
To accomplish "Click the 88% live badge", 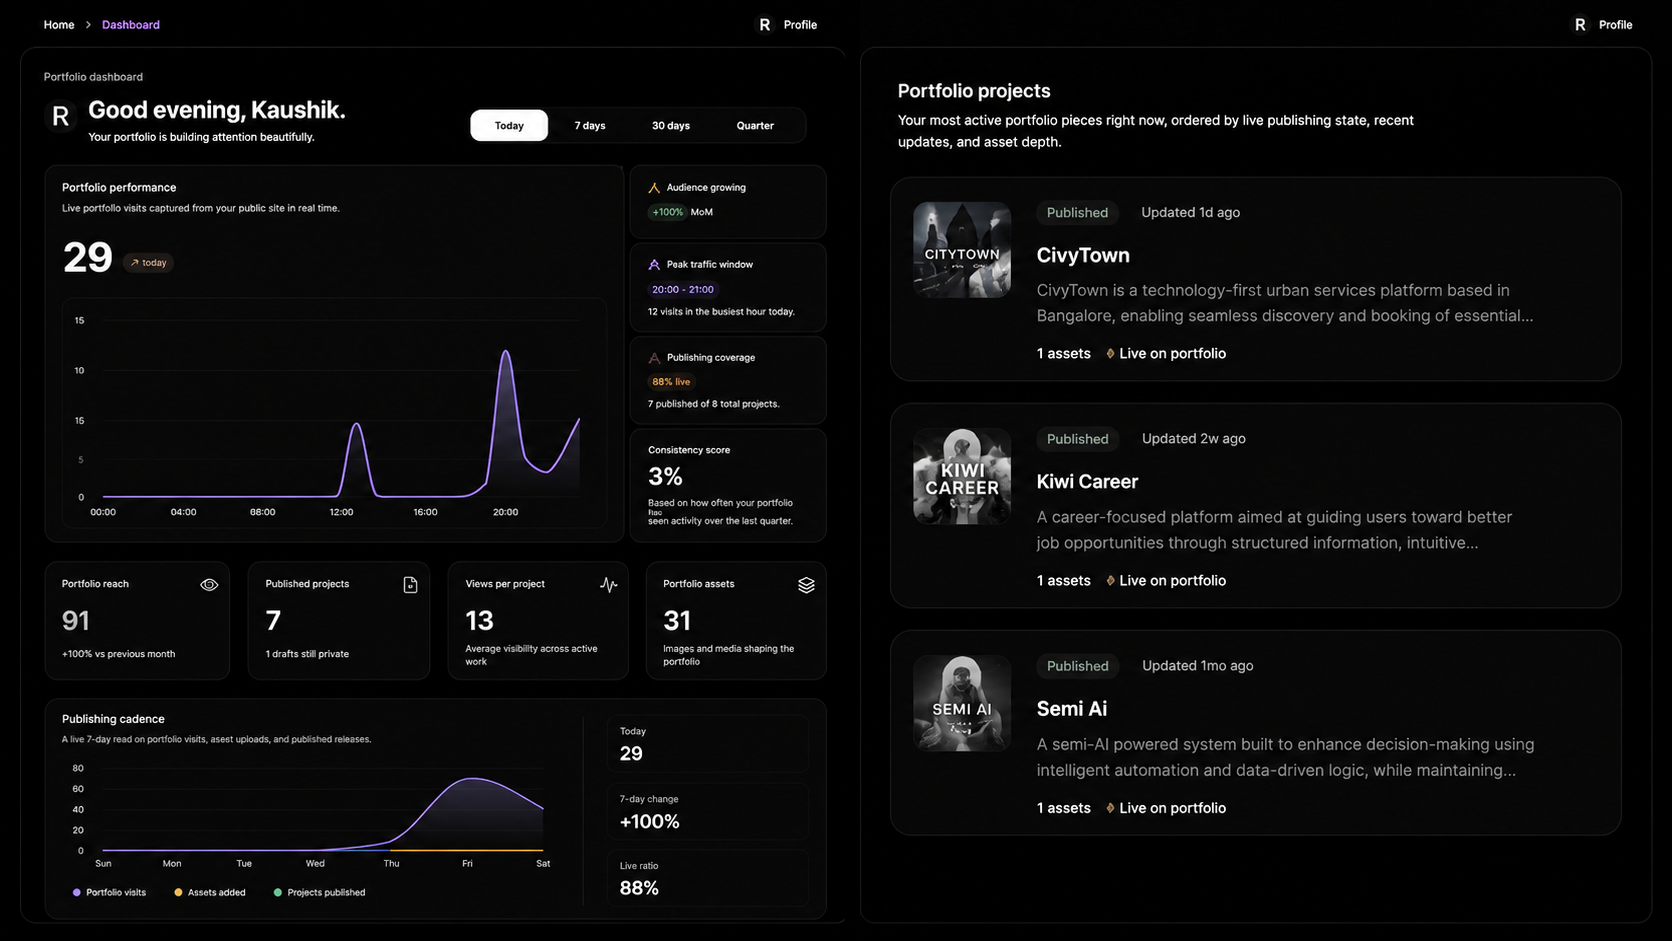I will click(671, 381).
